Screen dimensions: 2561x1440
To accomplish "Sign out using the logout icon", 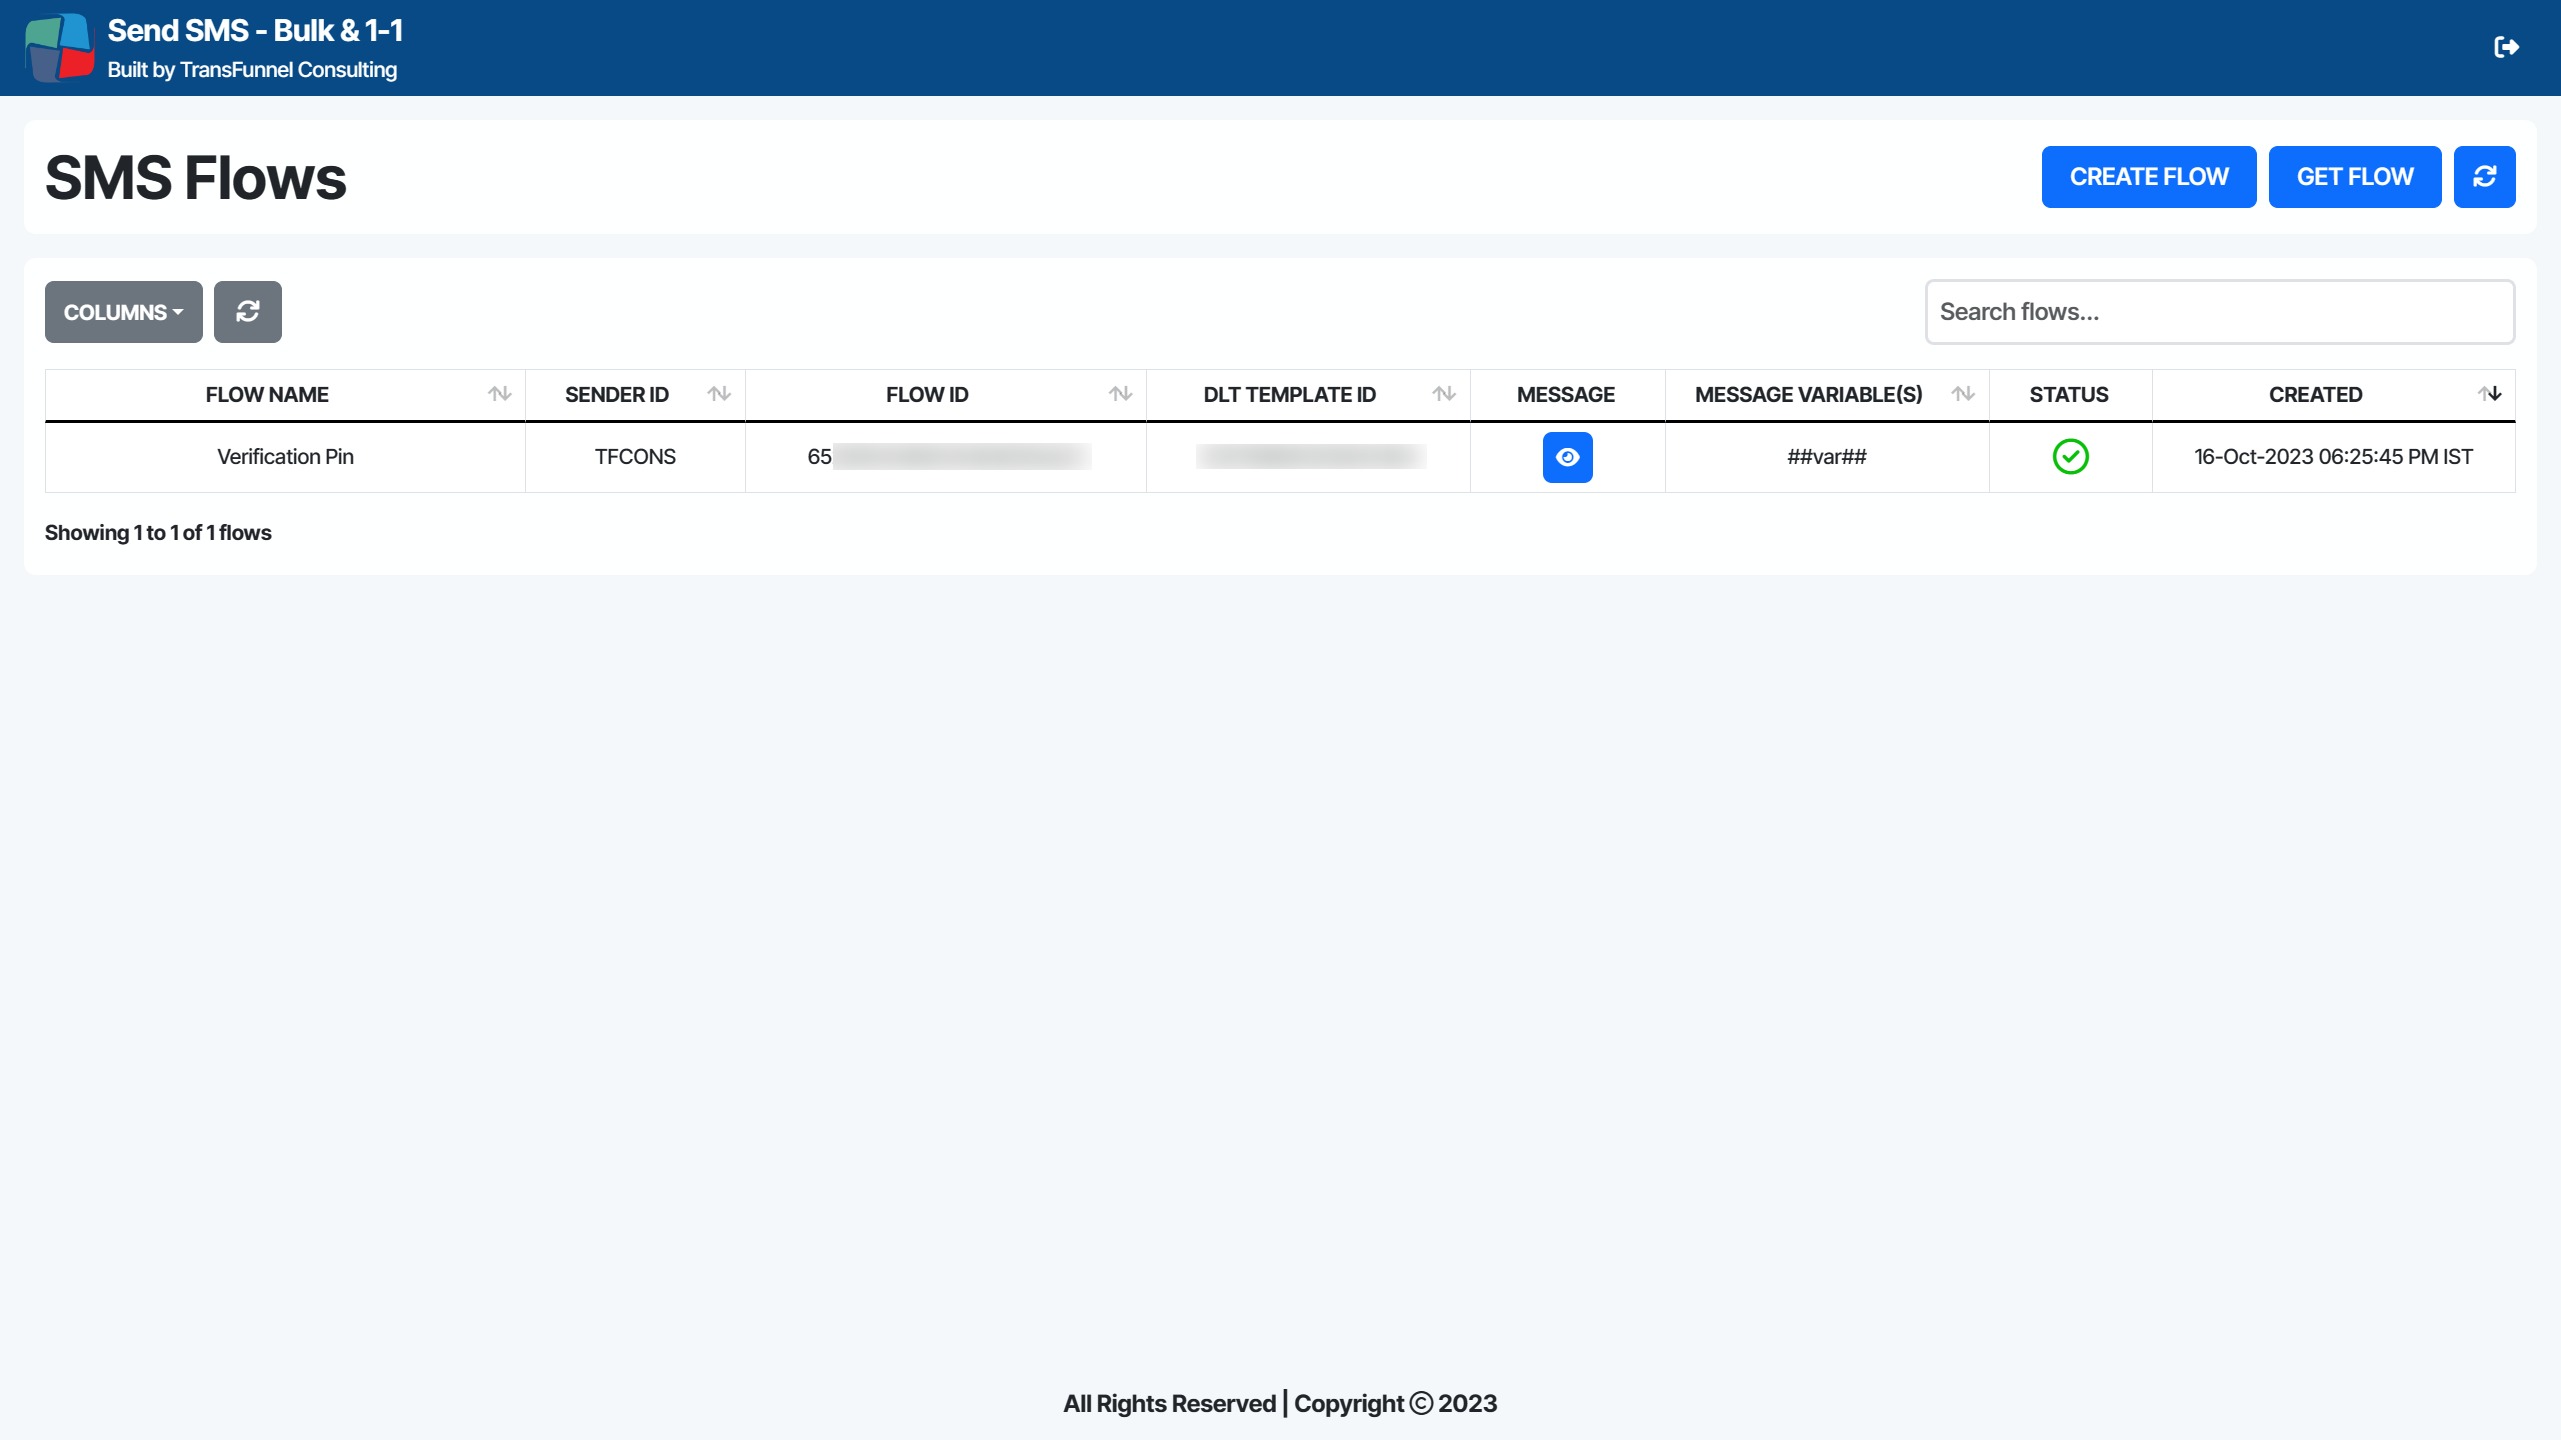I will point(2508,46).
